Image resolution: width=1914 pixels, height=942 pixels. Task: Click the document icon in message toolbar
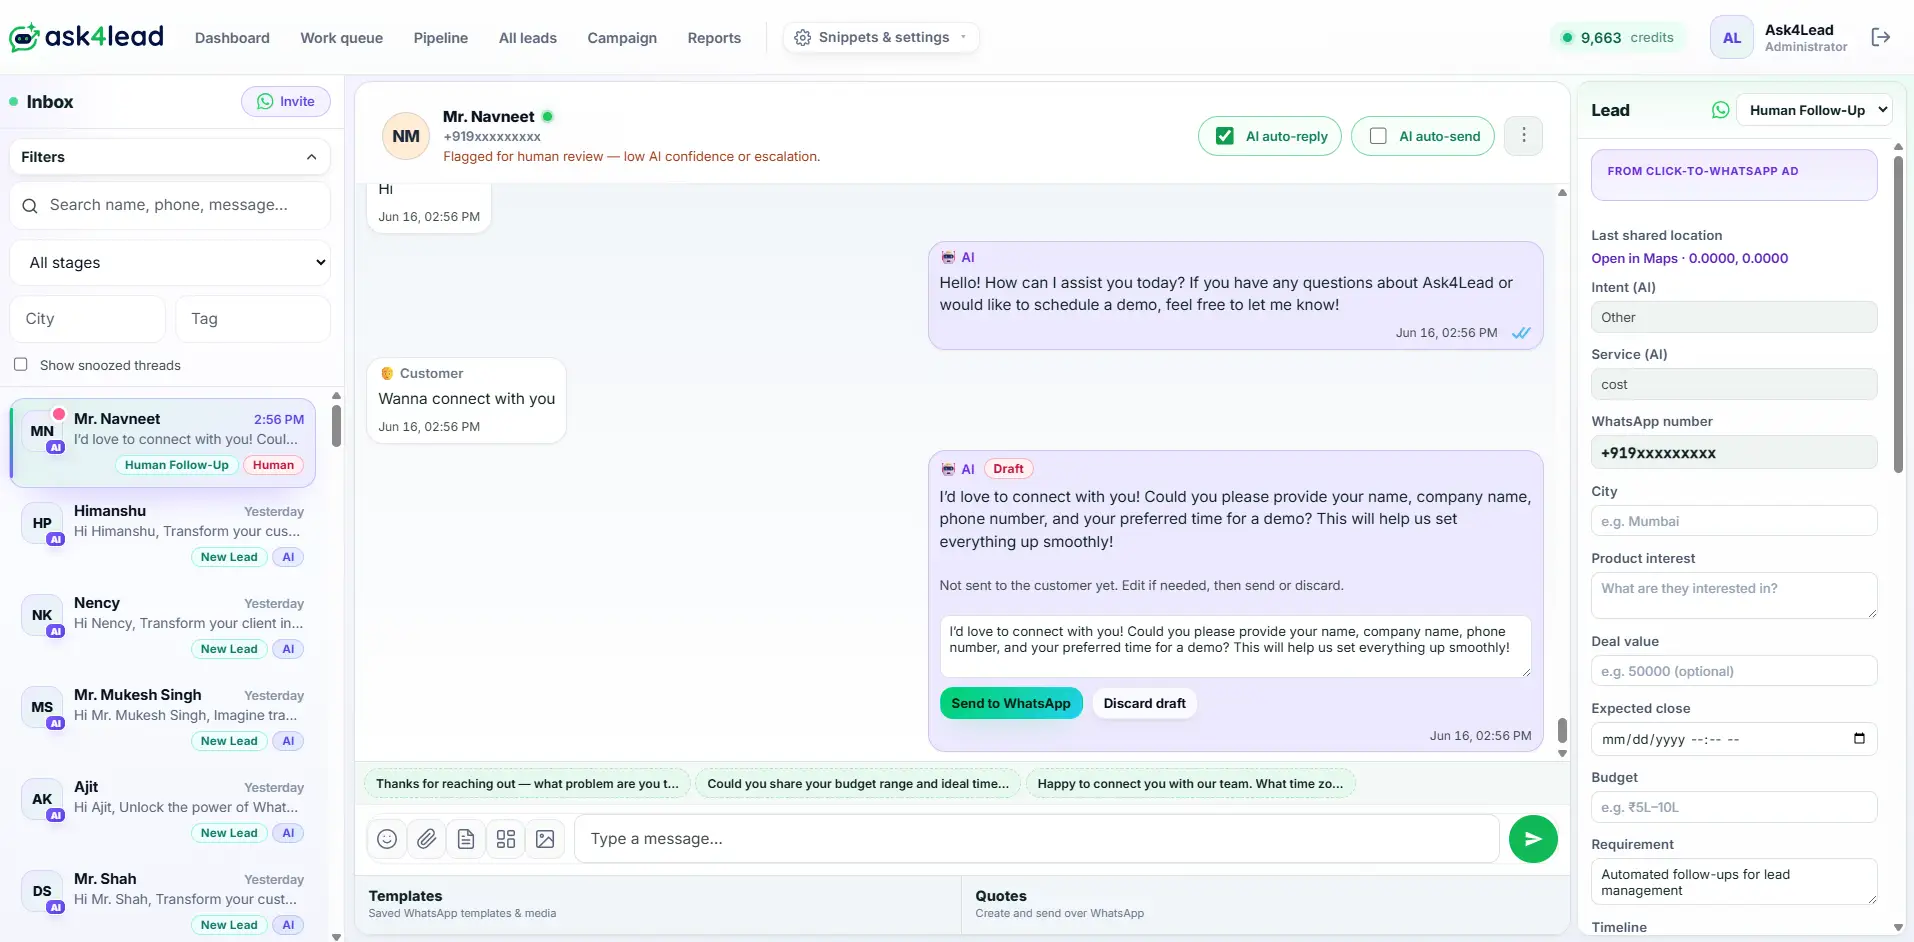pos(466,839)
